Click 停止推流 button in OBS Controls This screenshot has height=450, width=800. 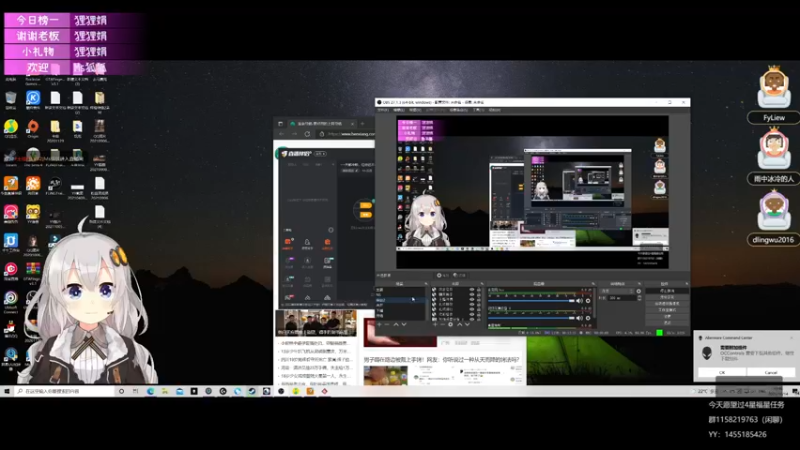click(x=667, y=291)
